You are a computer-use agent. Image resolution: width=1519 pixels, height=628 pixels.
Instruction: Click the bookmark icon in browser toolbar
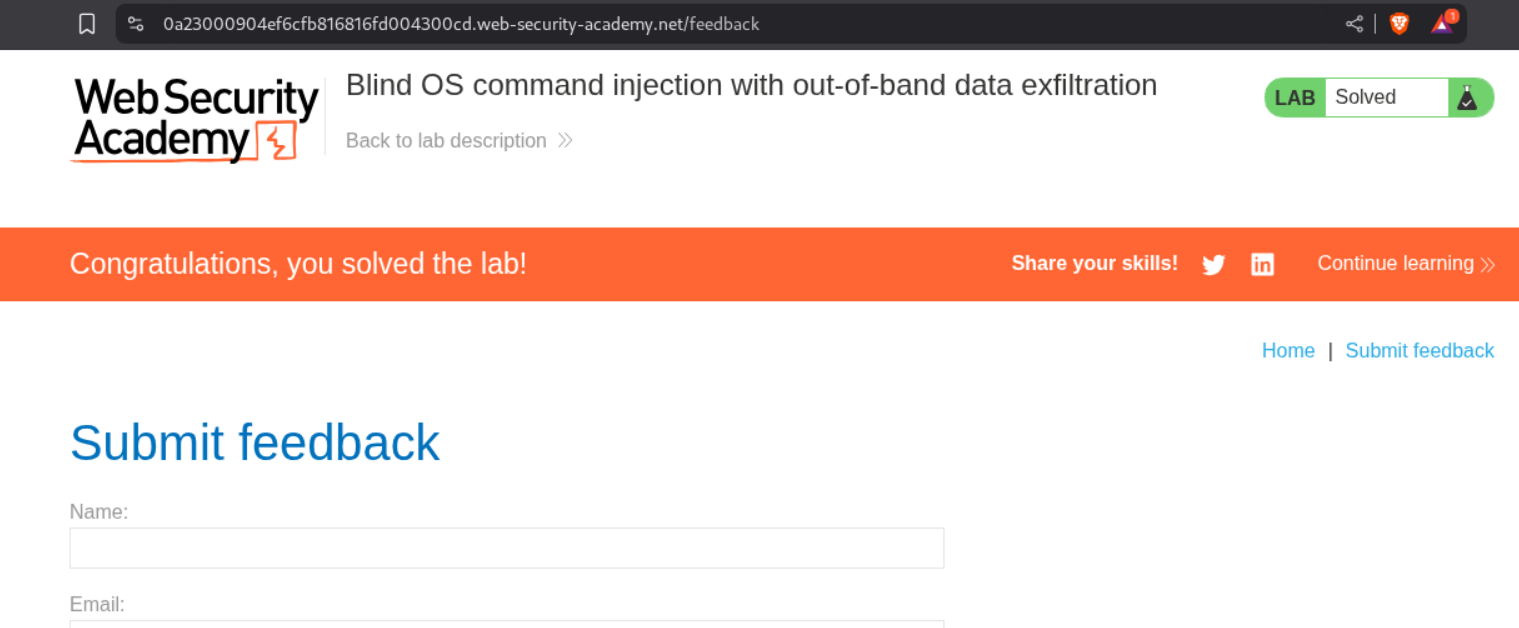point(87,24)
